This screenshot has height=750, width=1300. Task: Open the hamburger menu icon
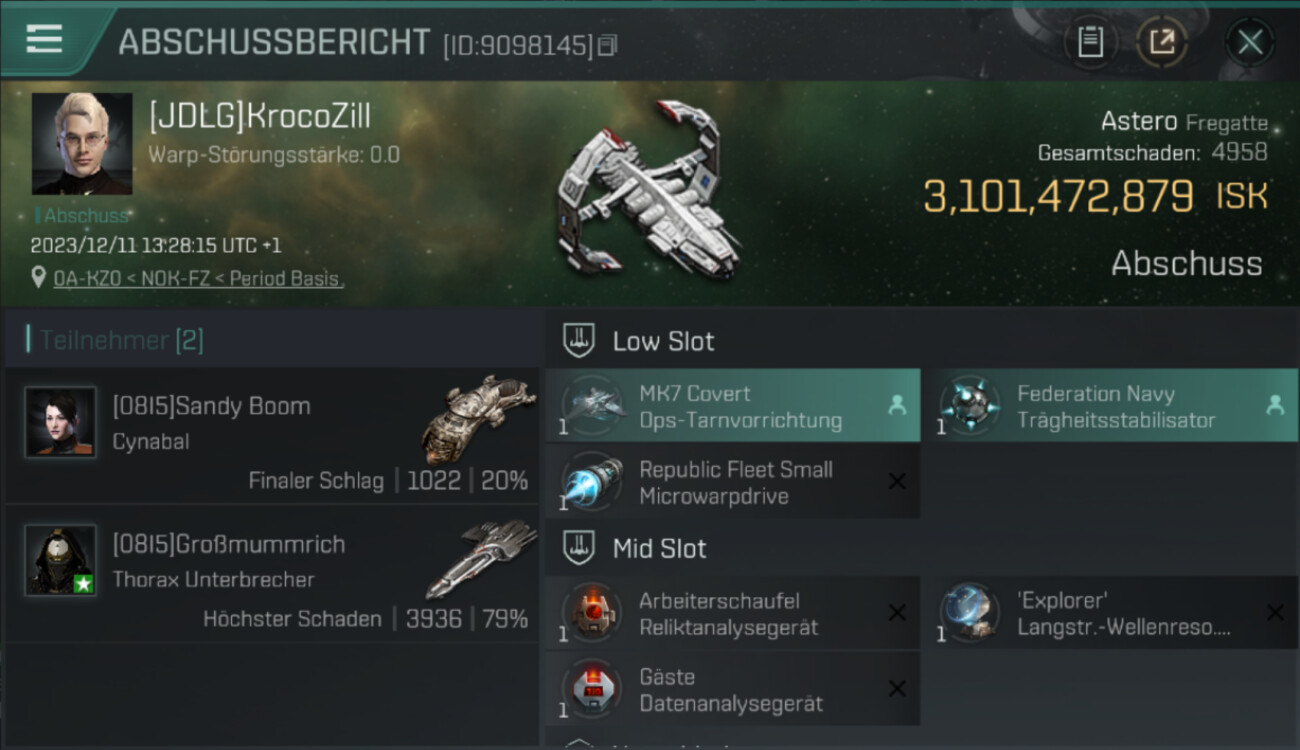(44, 39)
